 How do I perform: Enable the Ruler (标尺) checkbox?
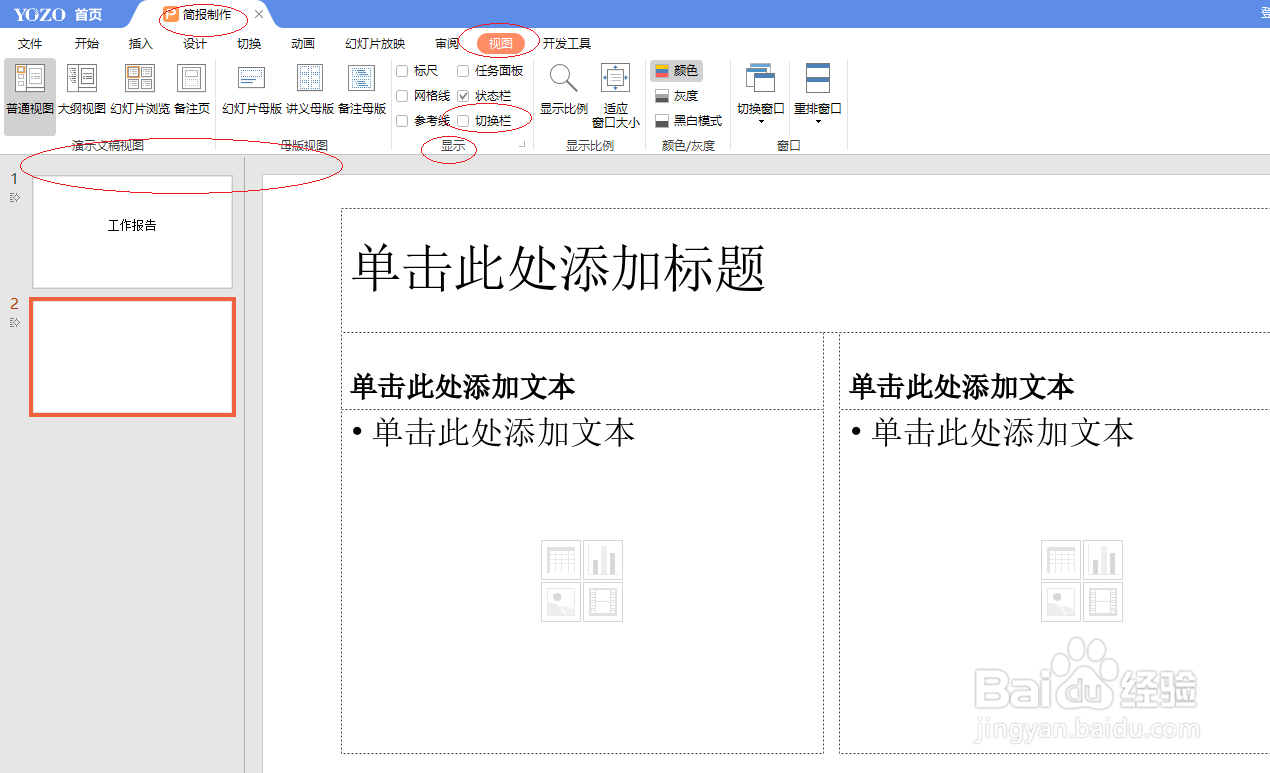coord(402,71)
